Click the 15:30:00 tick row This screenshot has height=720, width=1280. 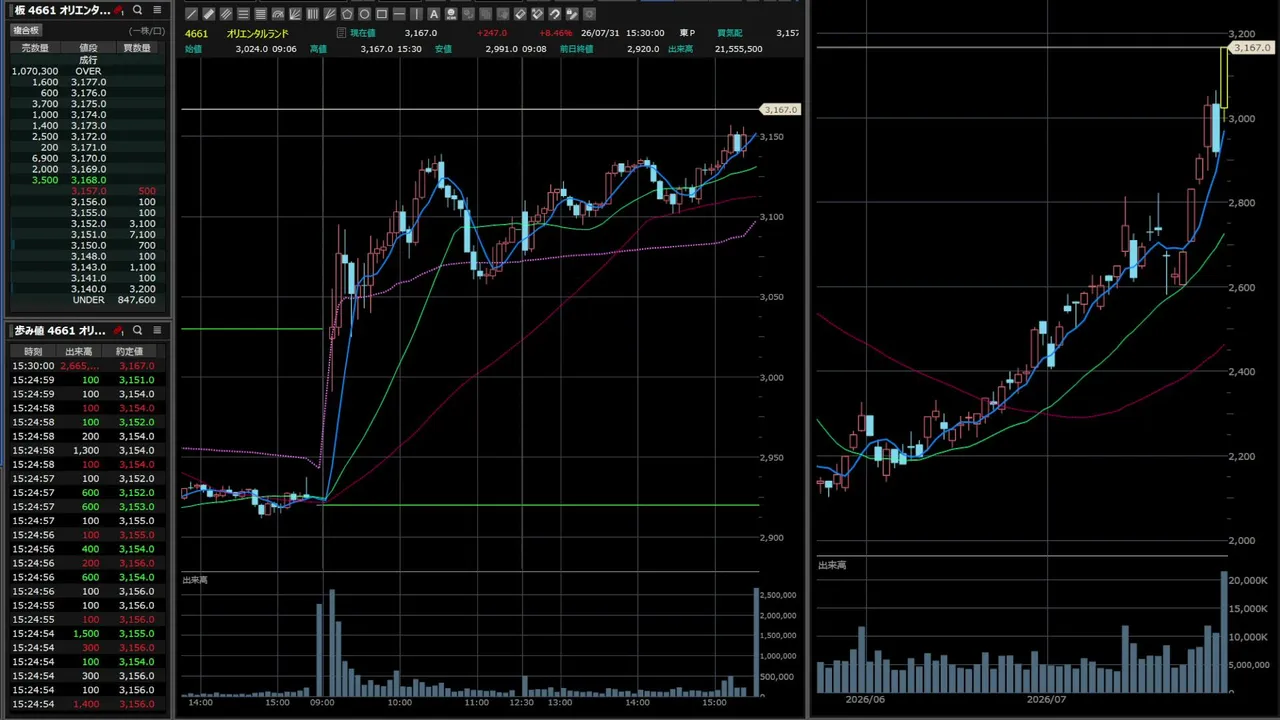click(88, 366)
